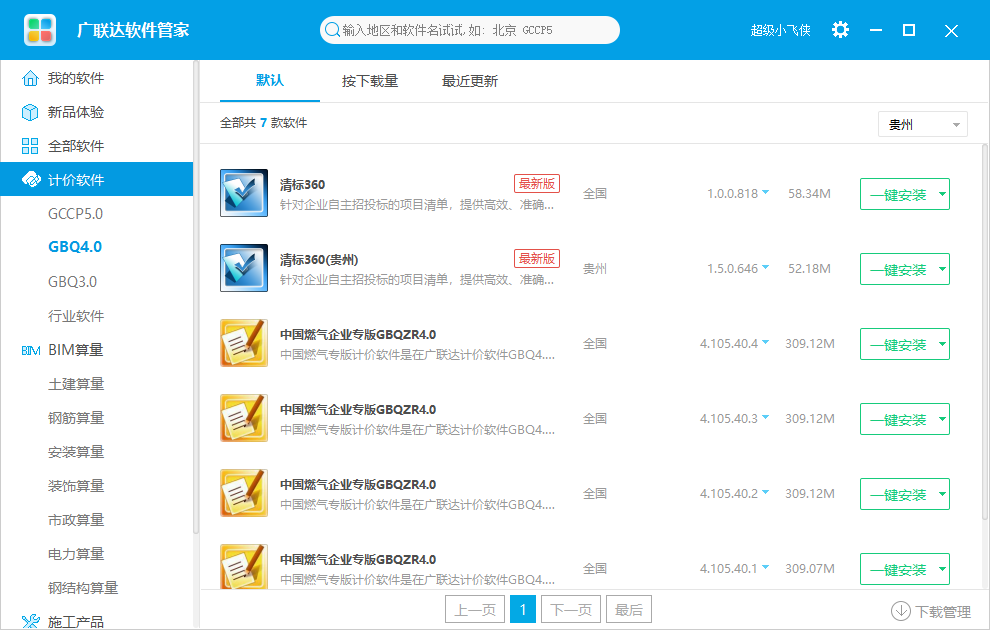Click the 施工产品 tools icon
The image size is (990, 630).
point(30,622)
